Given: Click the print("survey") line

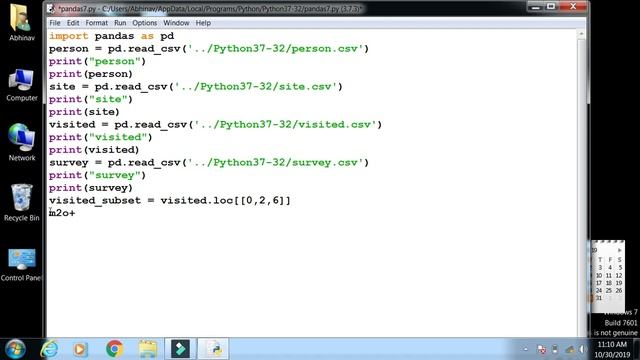Looking at the screenshot, I should pyautogui.click(x=97, y=175).
